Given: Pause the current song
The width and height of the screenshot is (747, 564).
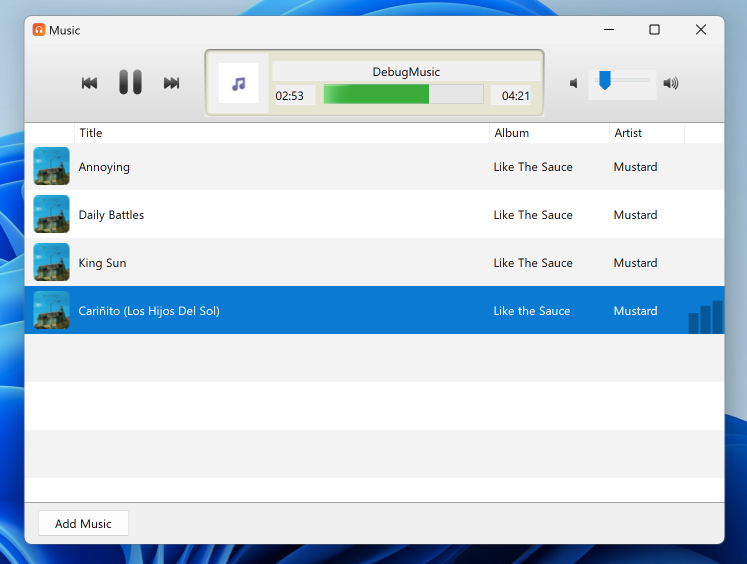Looking at the screenshot, I should pos(130,82).
